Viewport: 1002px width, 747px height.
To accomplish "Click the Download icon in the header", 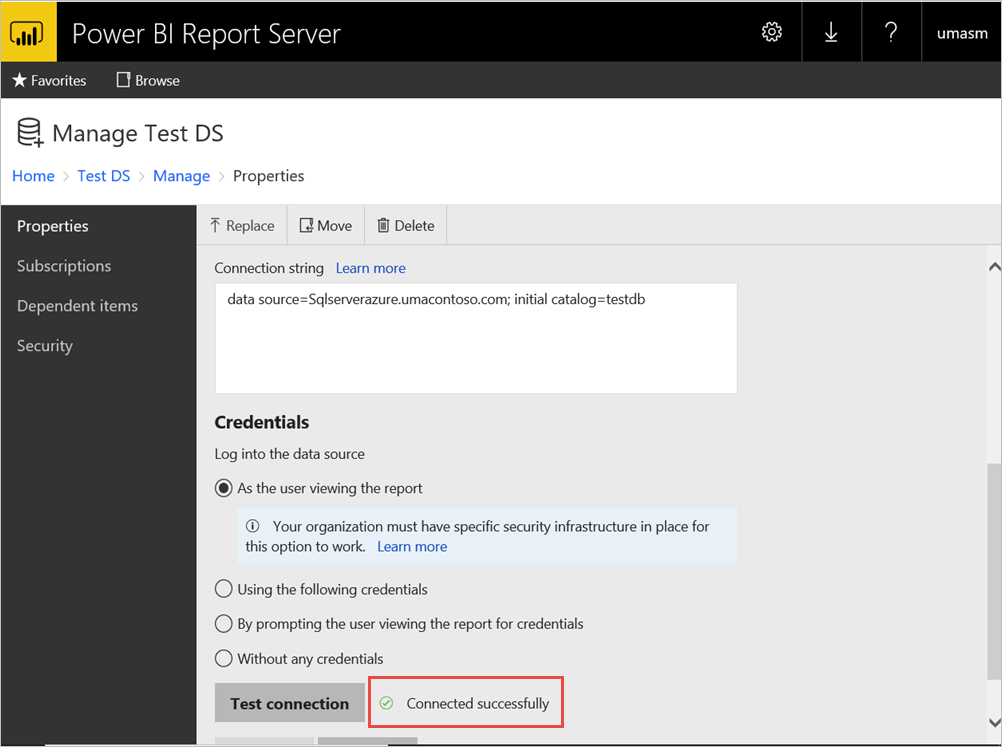I will click(x=831, y=31).
